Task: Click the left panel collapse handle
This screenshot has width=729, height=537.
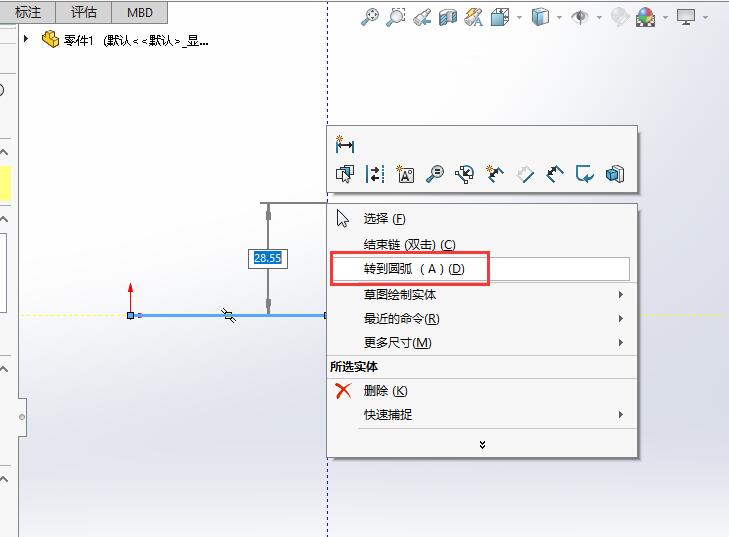Action: pos(22,417)
